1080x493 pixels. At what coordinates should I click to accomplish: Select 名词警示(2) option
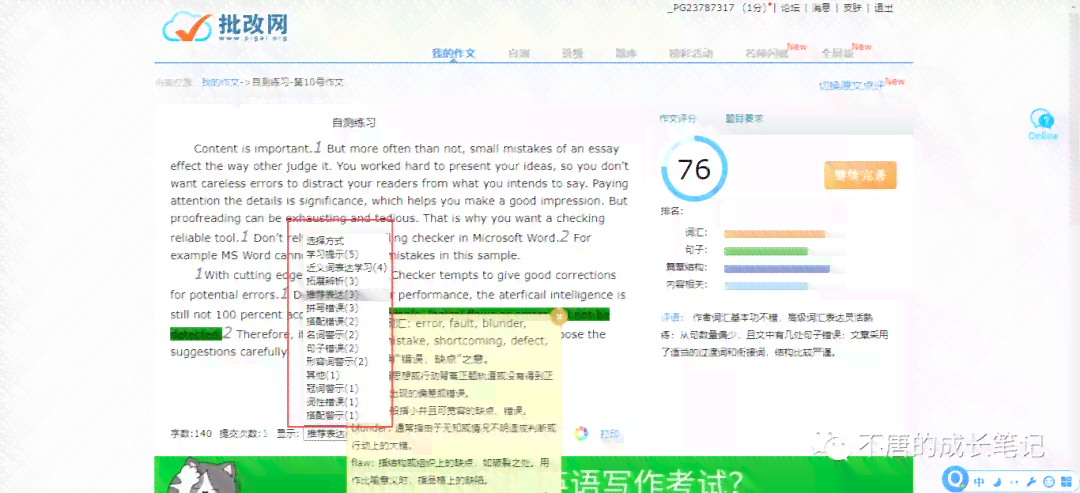coord(333,335)
